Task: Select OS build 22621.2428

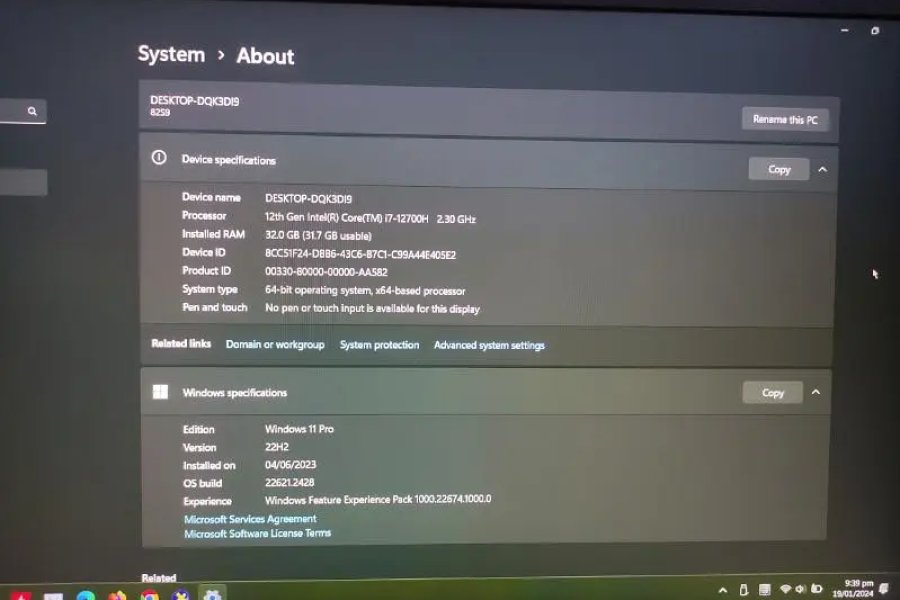Action: point(289,482)
